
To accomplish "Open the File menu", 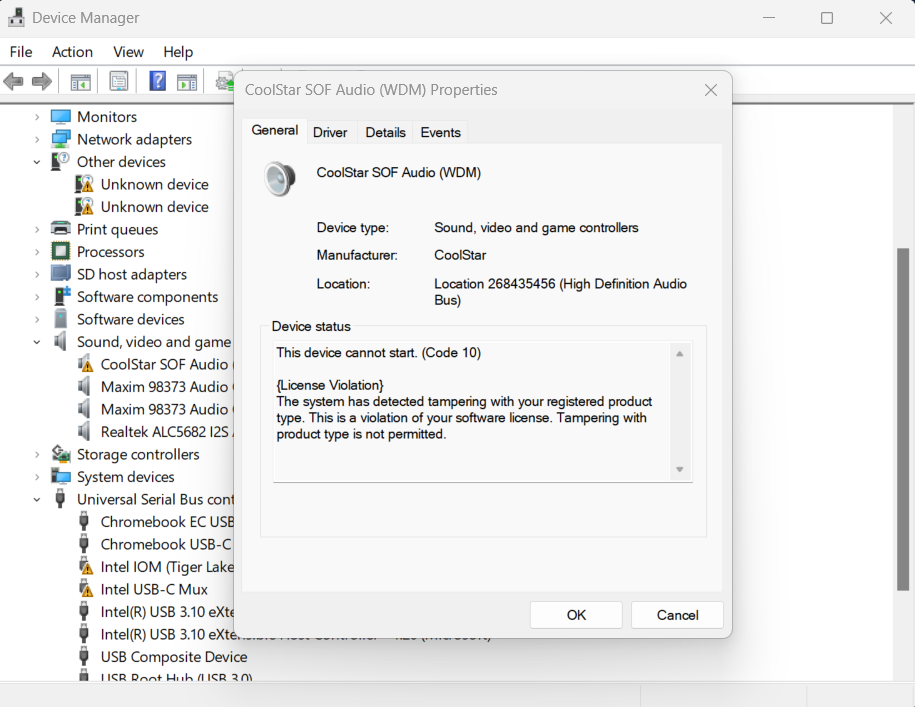I will point(21,52).
